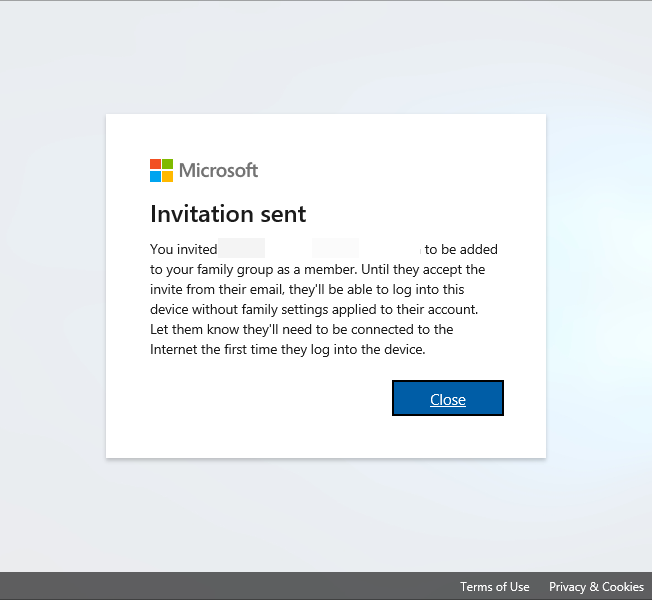Click the "invite from their email" line

307,289
